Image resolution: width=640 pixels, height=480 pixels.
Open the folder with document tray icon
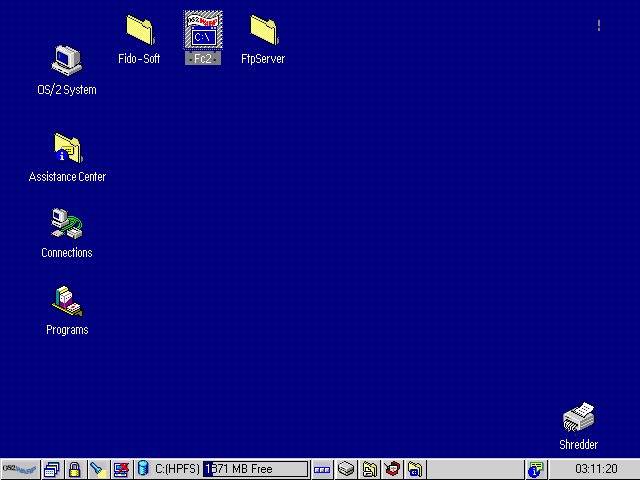(369, 469)
